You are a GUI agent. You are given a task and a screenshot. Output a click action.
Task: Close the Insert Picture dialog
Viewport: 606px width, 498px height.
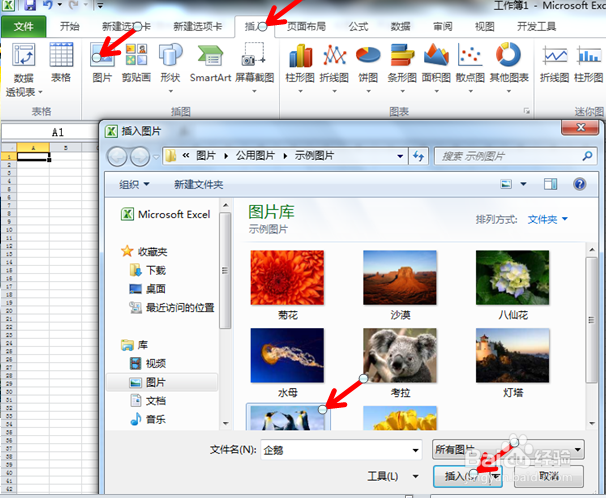[x=580, y=127]
